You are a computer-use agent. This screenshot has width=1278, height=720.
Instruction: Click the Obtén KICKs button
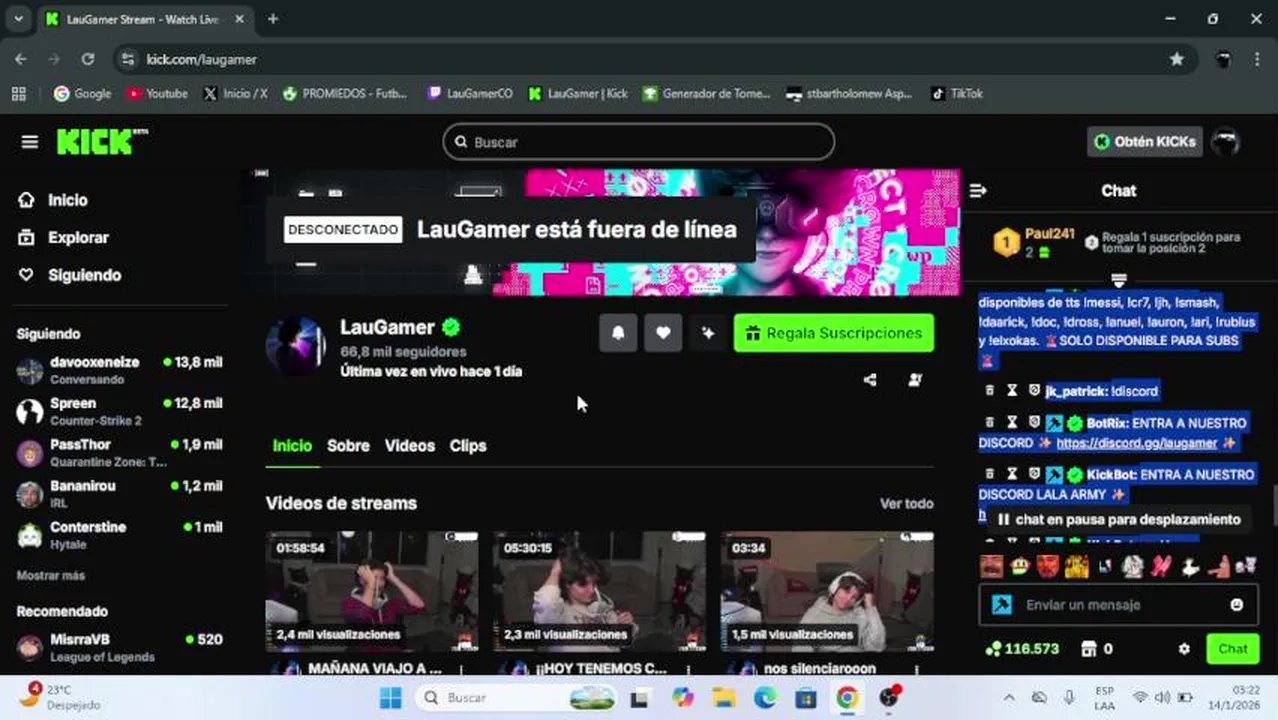1144,142
